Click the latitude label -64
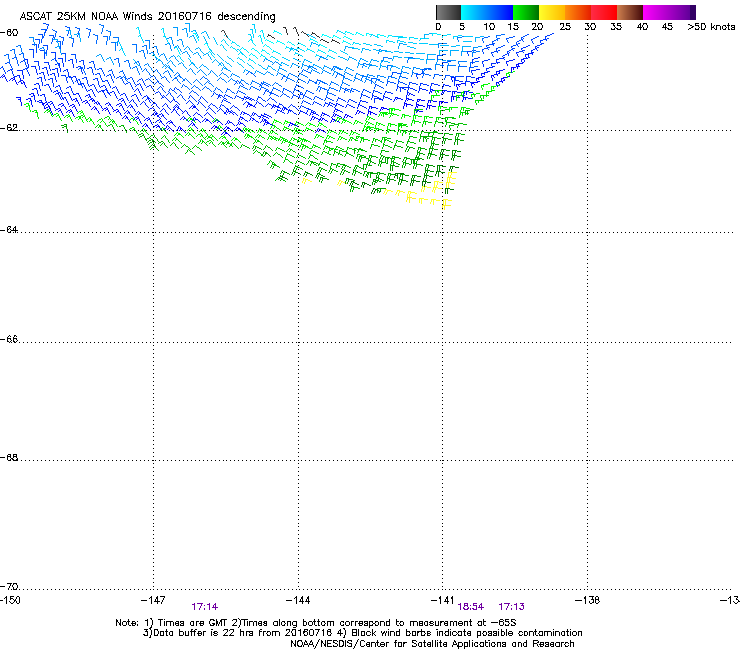740x650 pixels. [9, 230]
